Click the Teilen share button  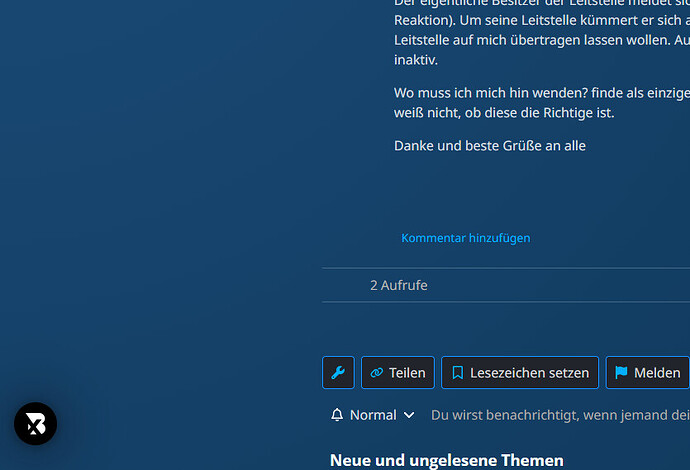pyautogui.click(x=397, y=372)
